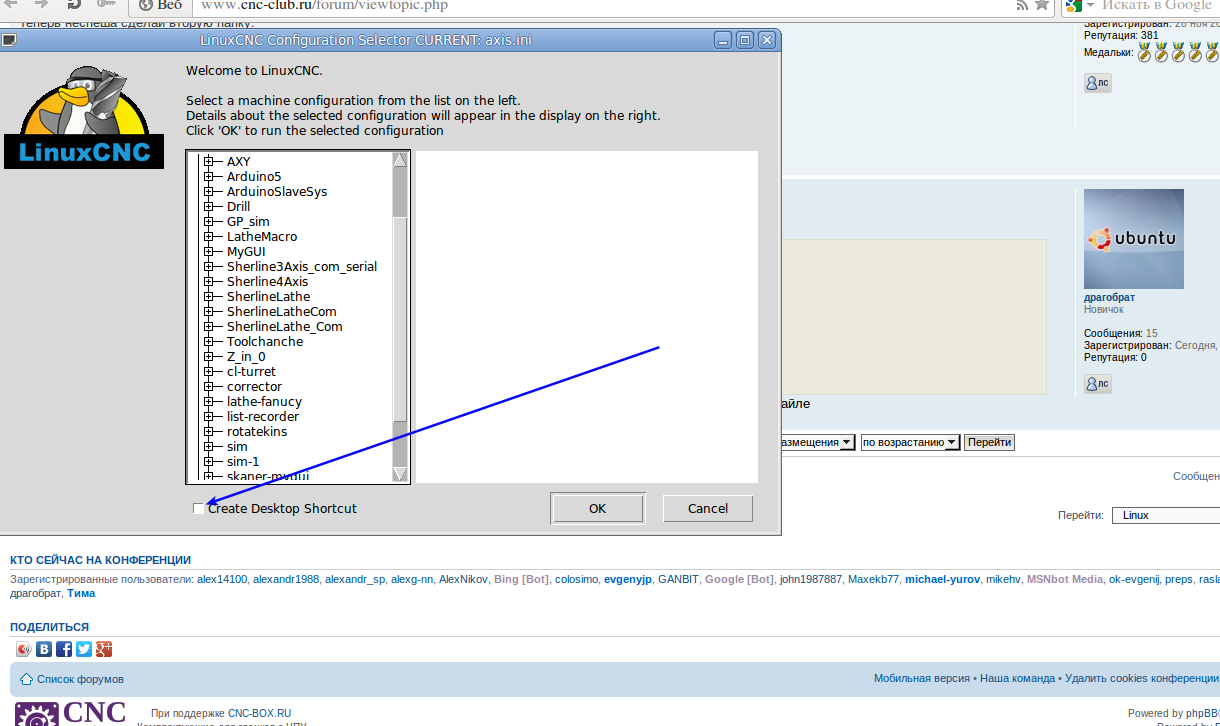Select corrector configuration

click(254, 386)
